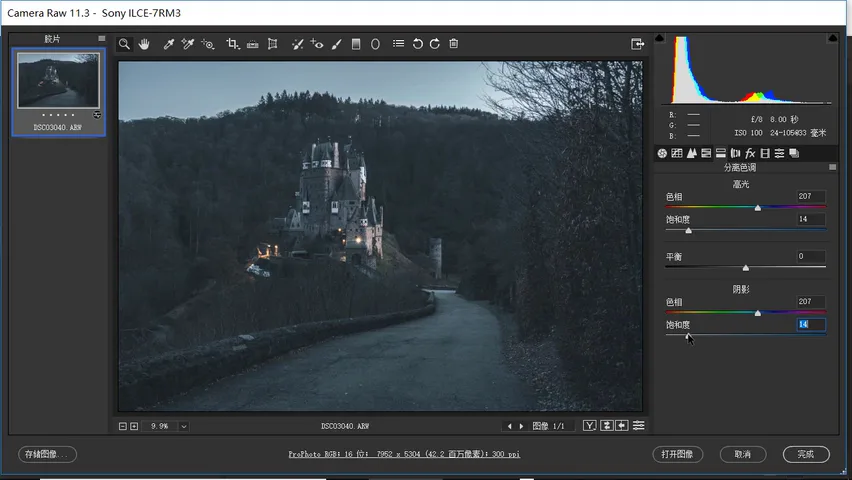Image resolution: width=852 pixels, height=480 pixels.
Task: Adjust the Shadows (阴影) hue (色相) slider
Action: (757, 313)
